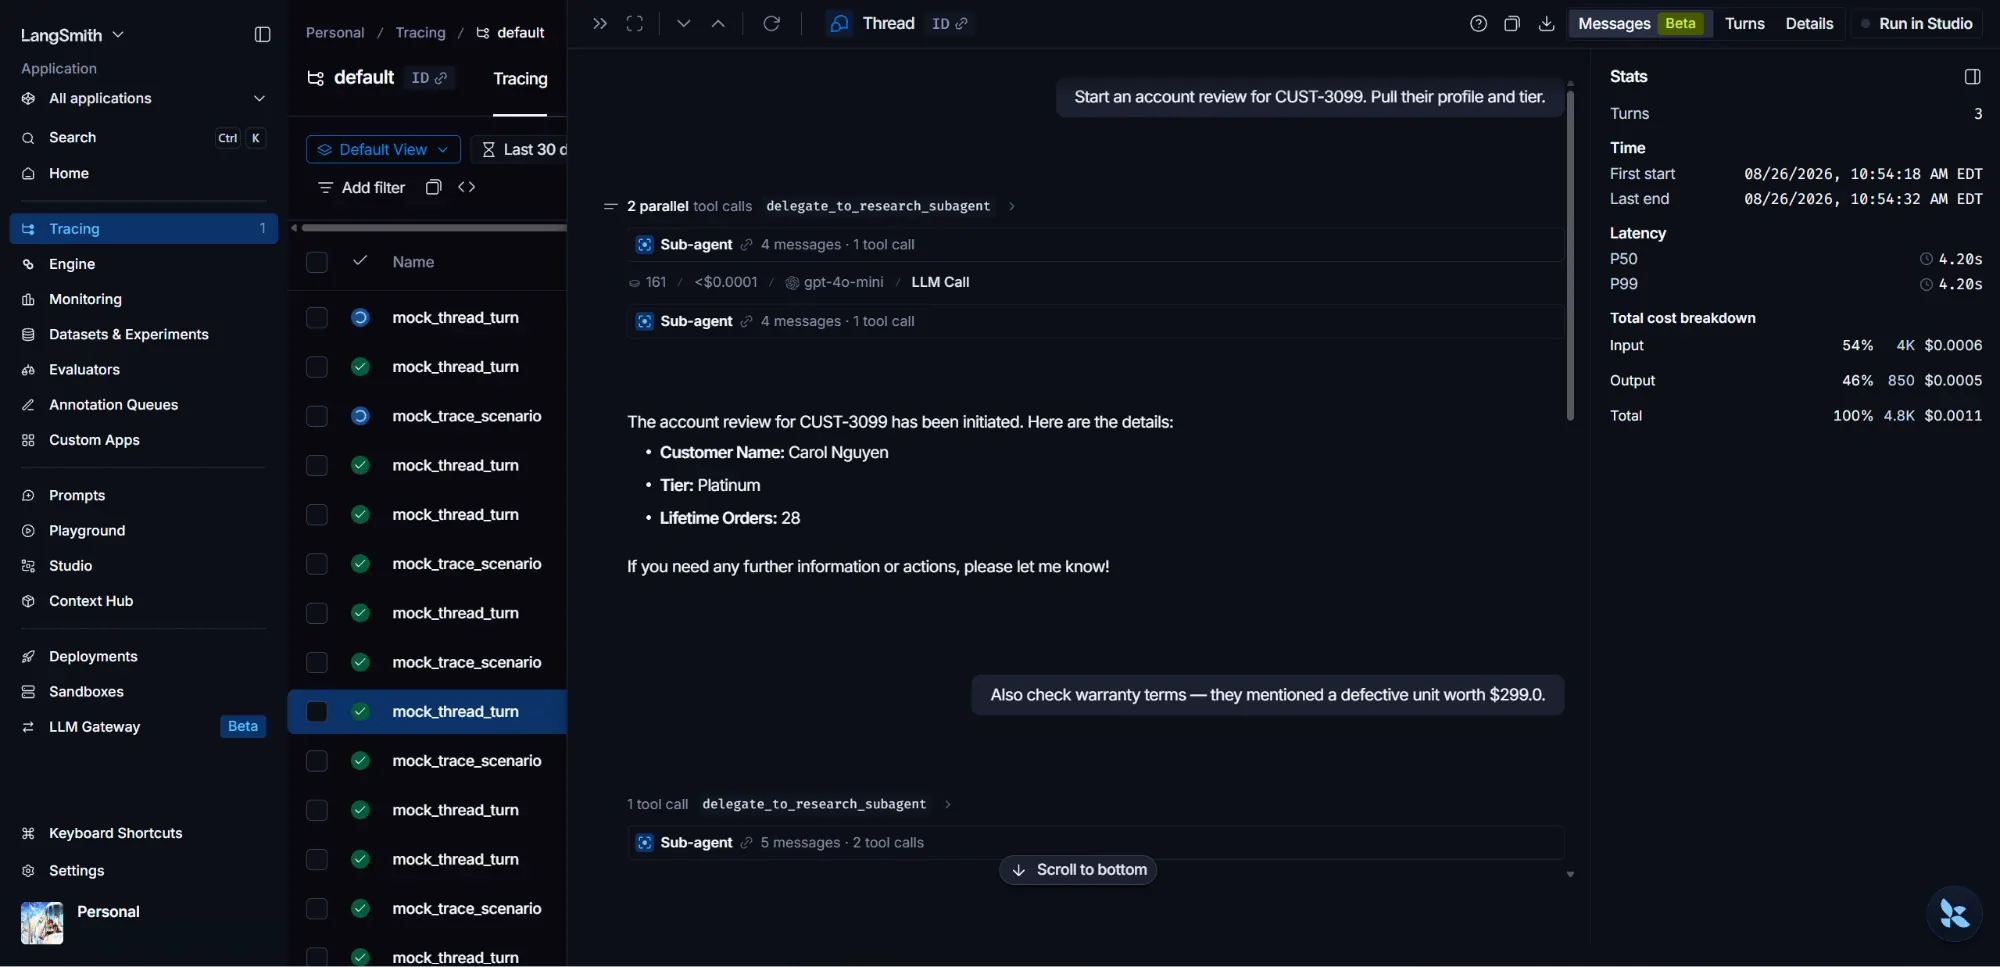This screenshot has width=2000, height=967.
Task: Expand the All applications selector
Action: (144, 99)
